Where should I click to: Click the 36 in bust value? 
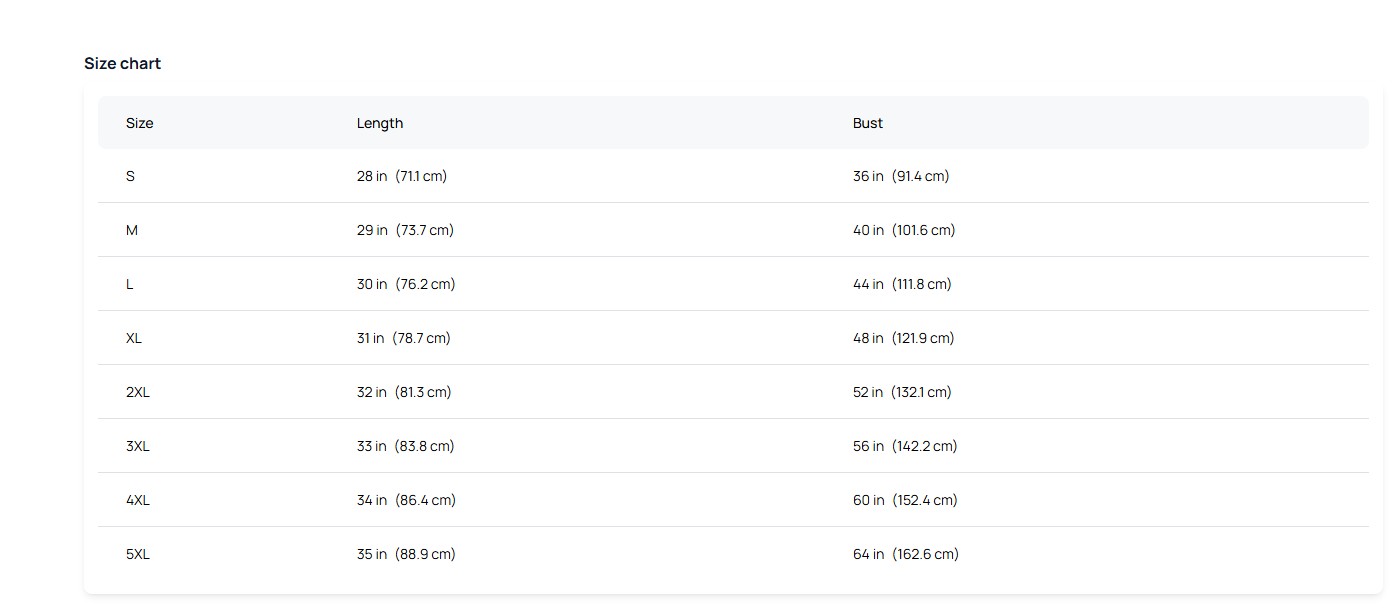tap(868, 176)
